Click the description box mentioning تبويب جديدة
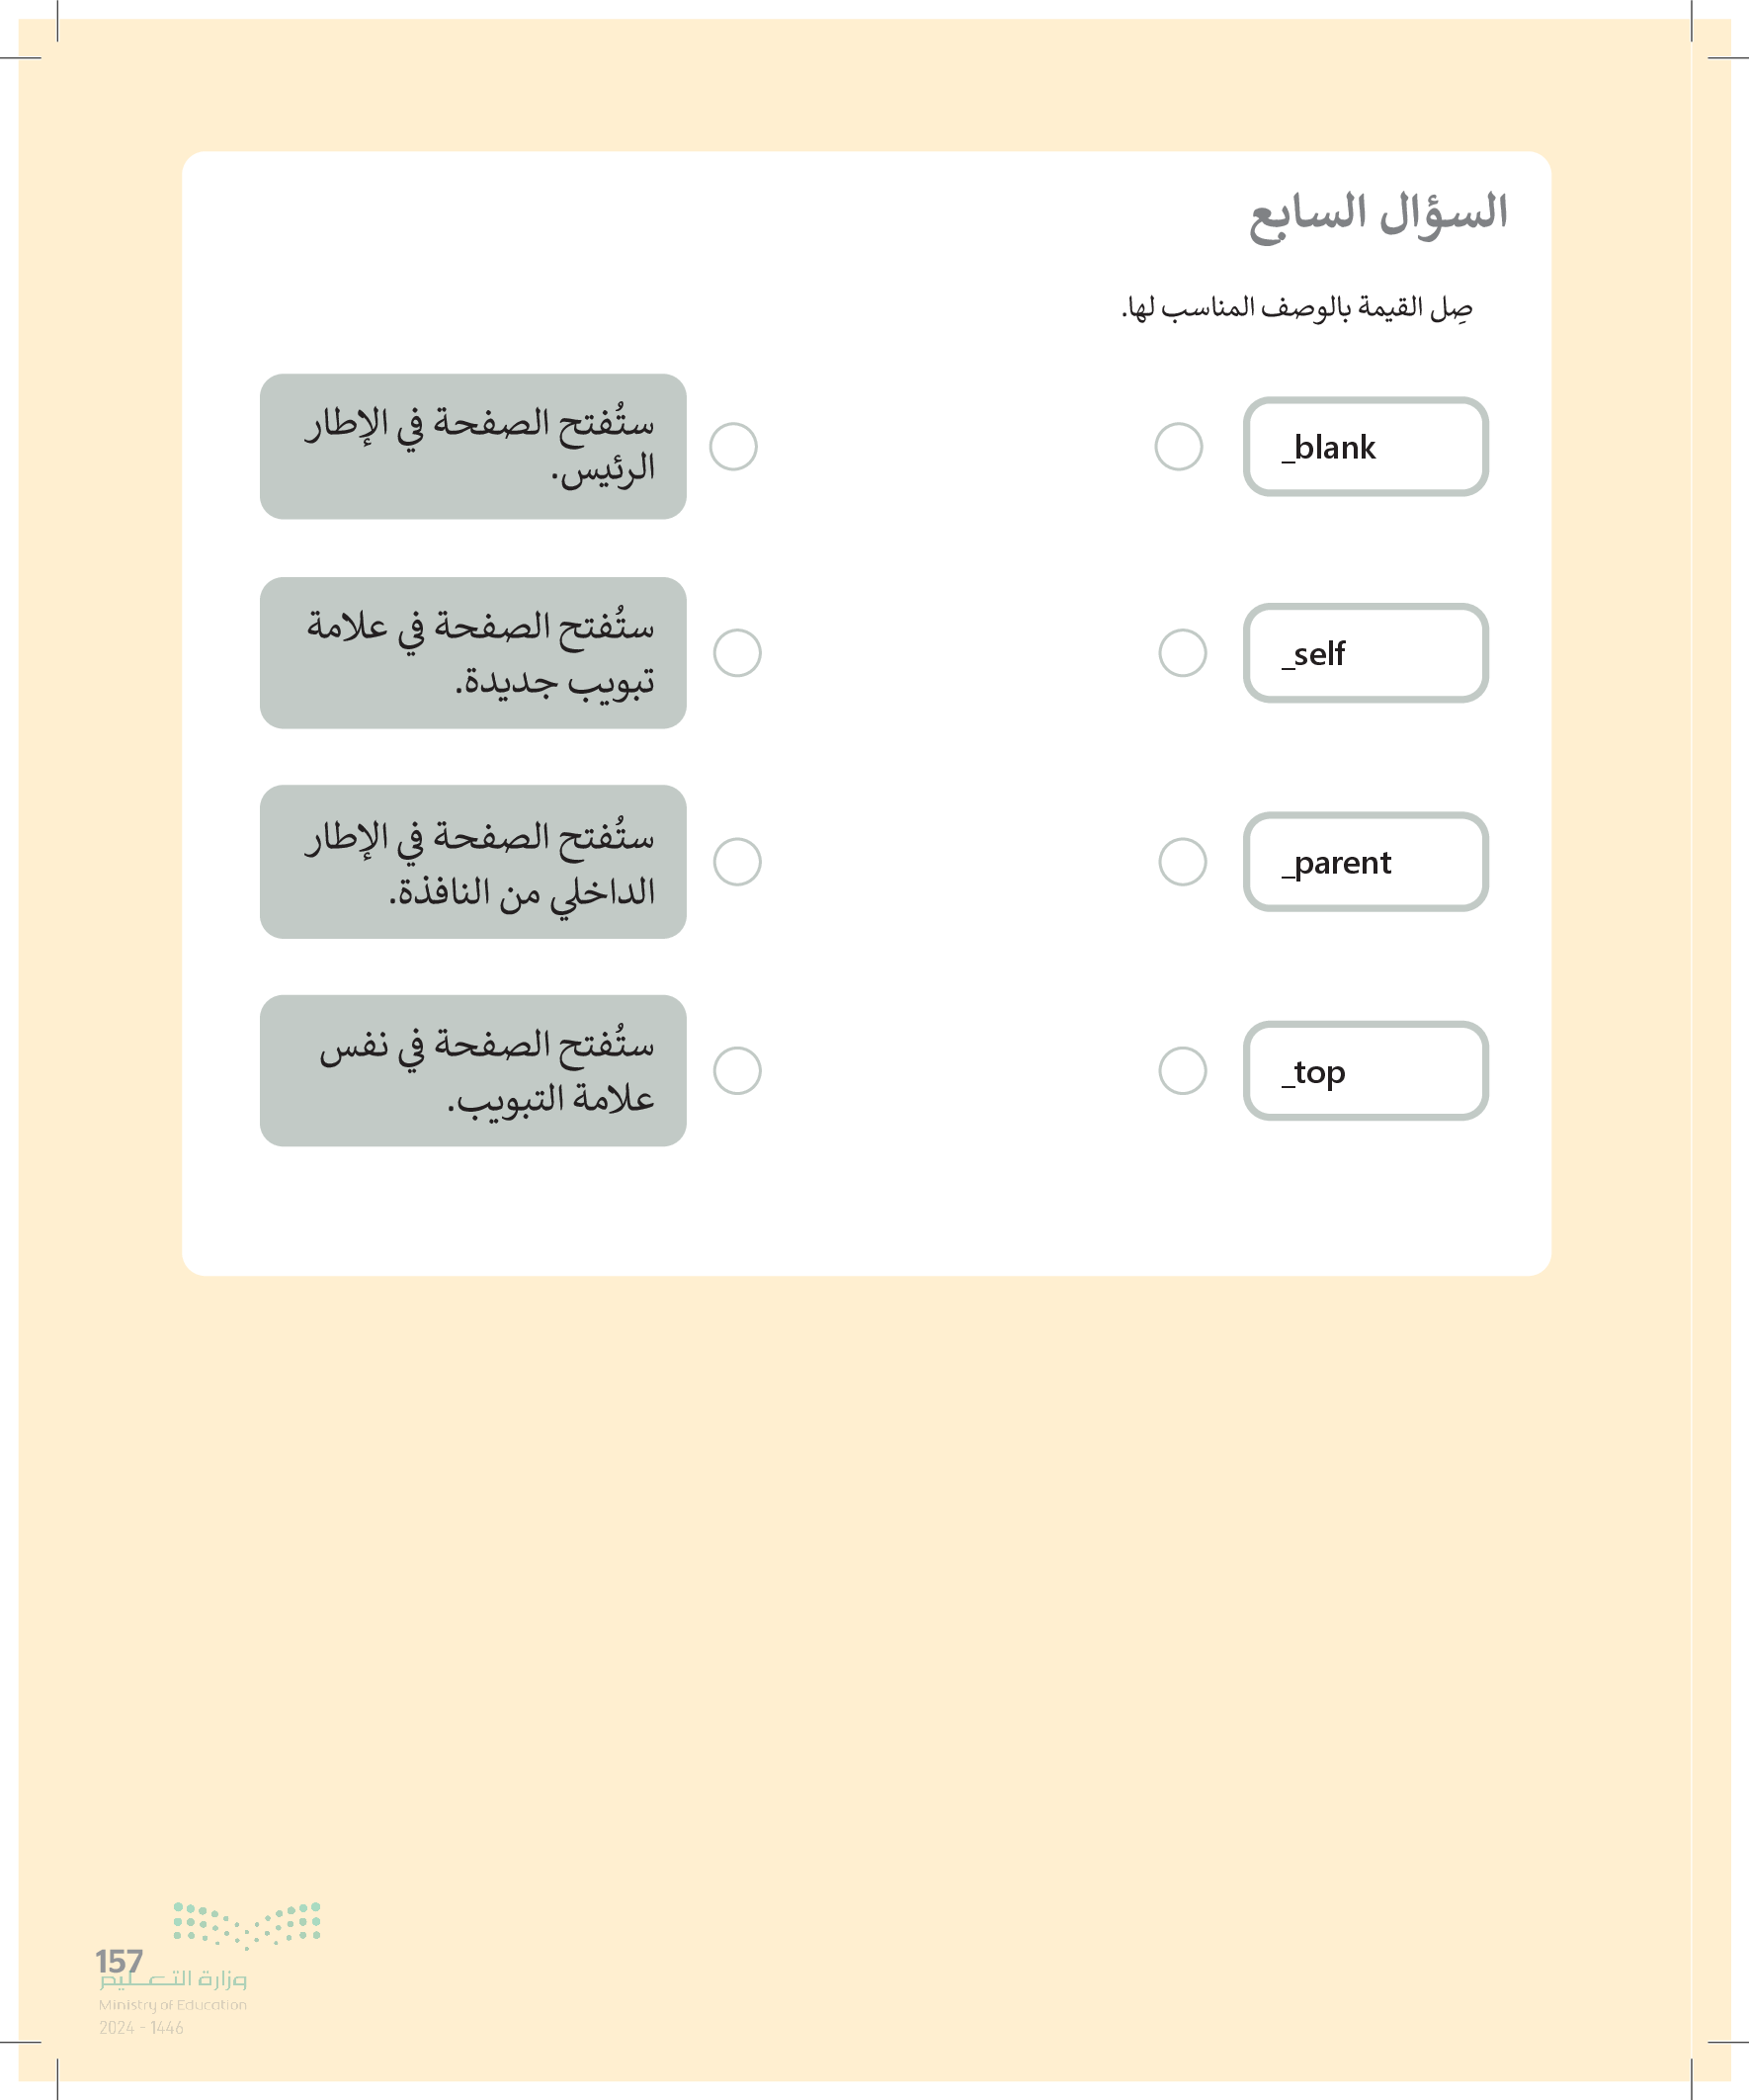 [473, 653]
